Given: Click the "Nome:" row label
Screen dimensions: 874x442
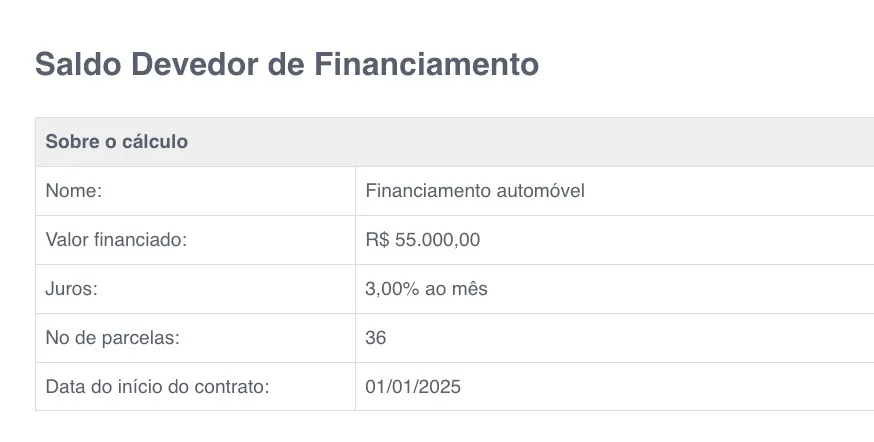Looking at the screenshot, I should [x=74, y=191].
